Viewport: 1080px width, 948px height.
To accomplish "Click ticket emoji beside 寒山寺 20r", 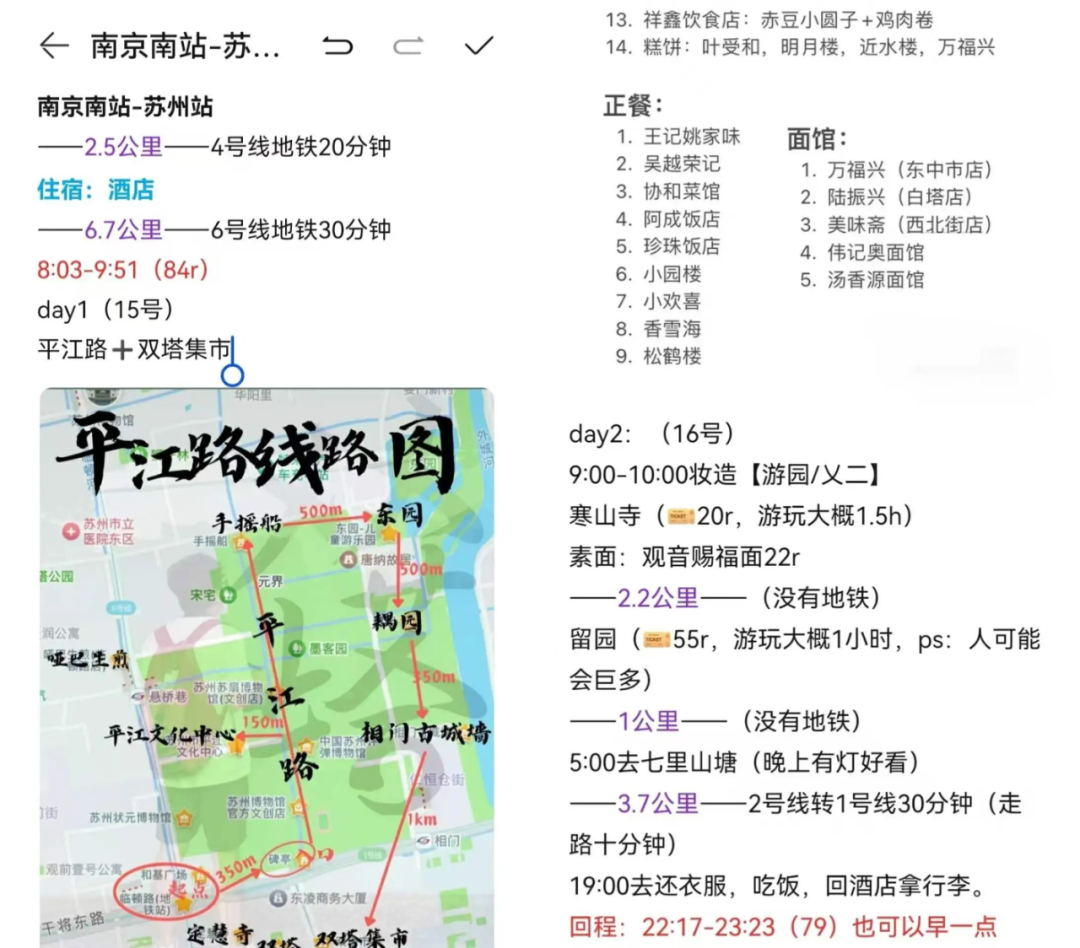I will [x=681, y=516].
